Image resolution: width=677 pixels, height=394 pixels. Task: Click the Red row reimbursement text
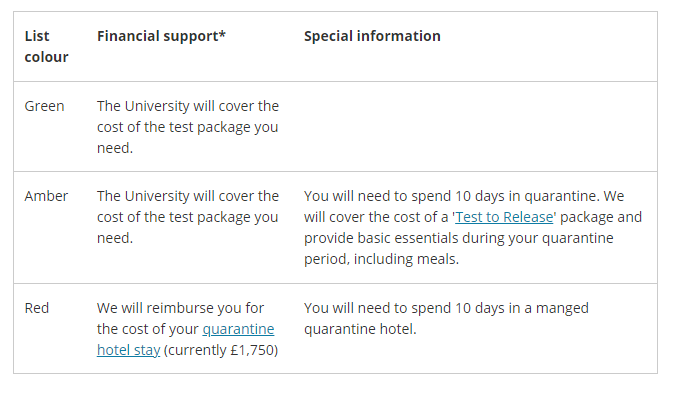click(x=188, y=329)
